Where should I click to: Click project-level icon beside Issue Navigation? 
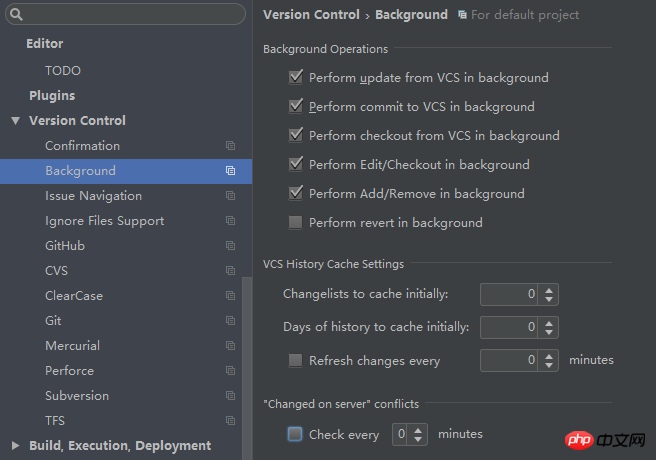(231, 196)
